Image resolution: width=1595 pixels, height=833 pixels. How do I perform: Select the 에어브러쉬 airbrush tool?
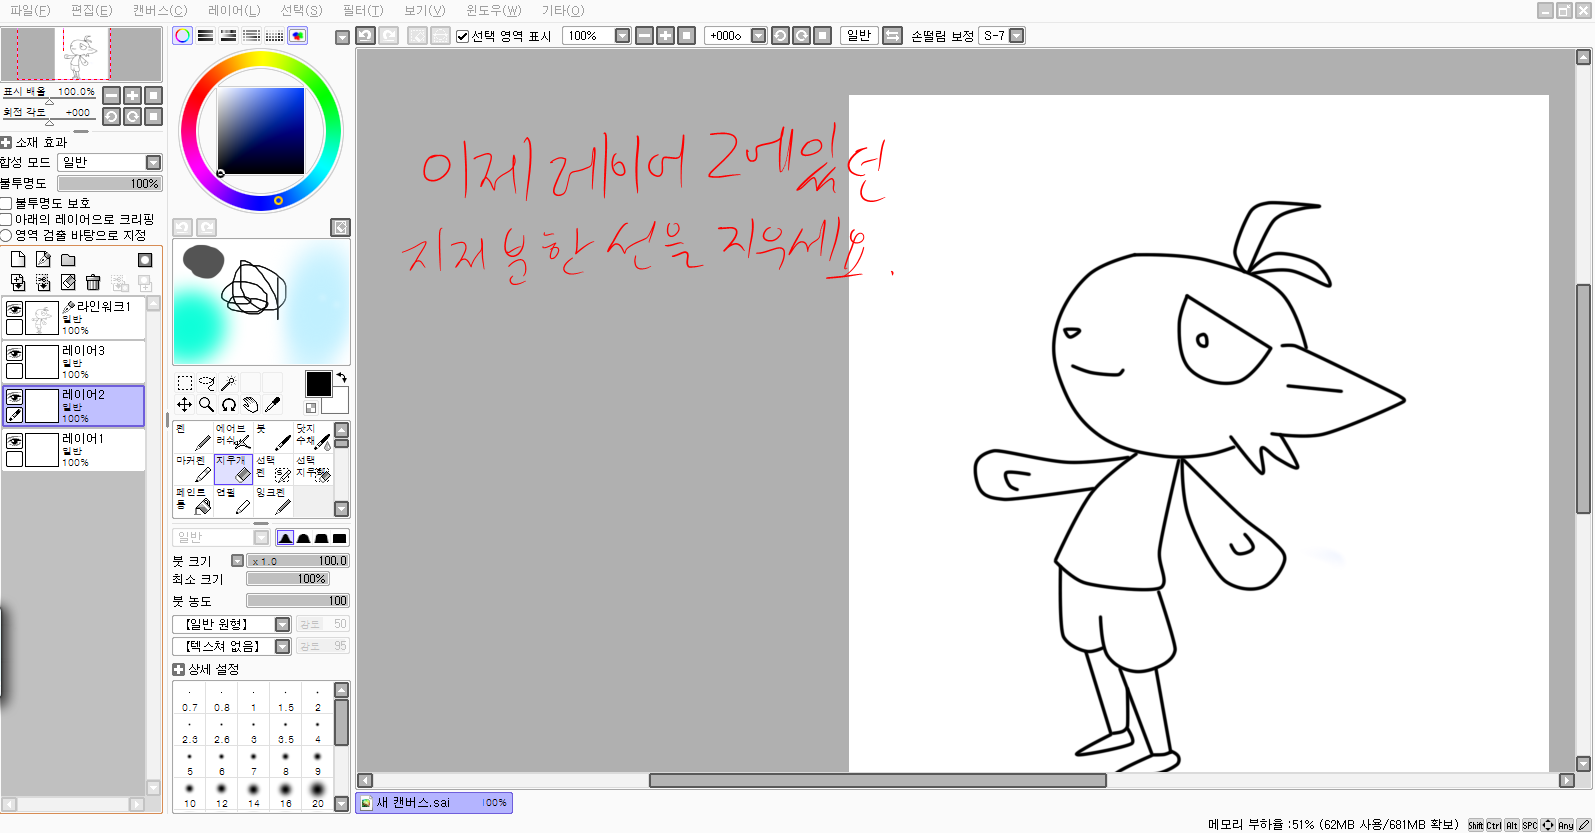233,437
